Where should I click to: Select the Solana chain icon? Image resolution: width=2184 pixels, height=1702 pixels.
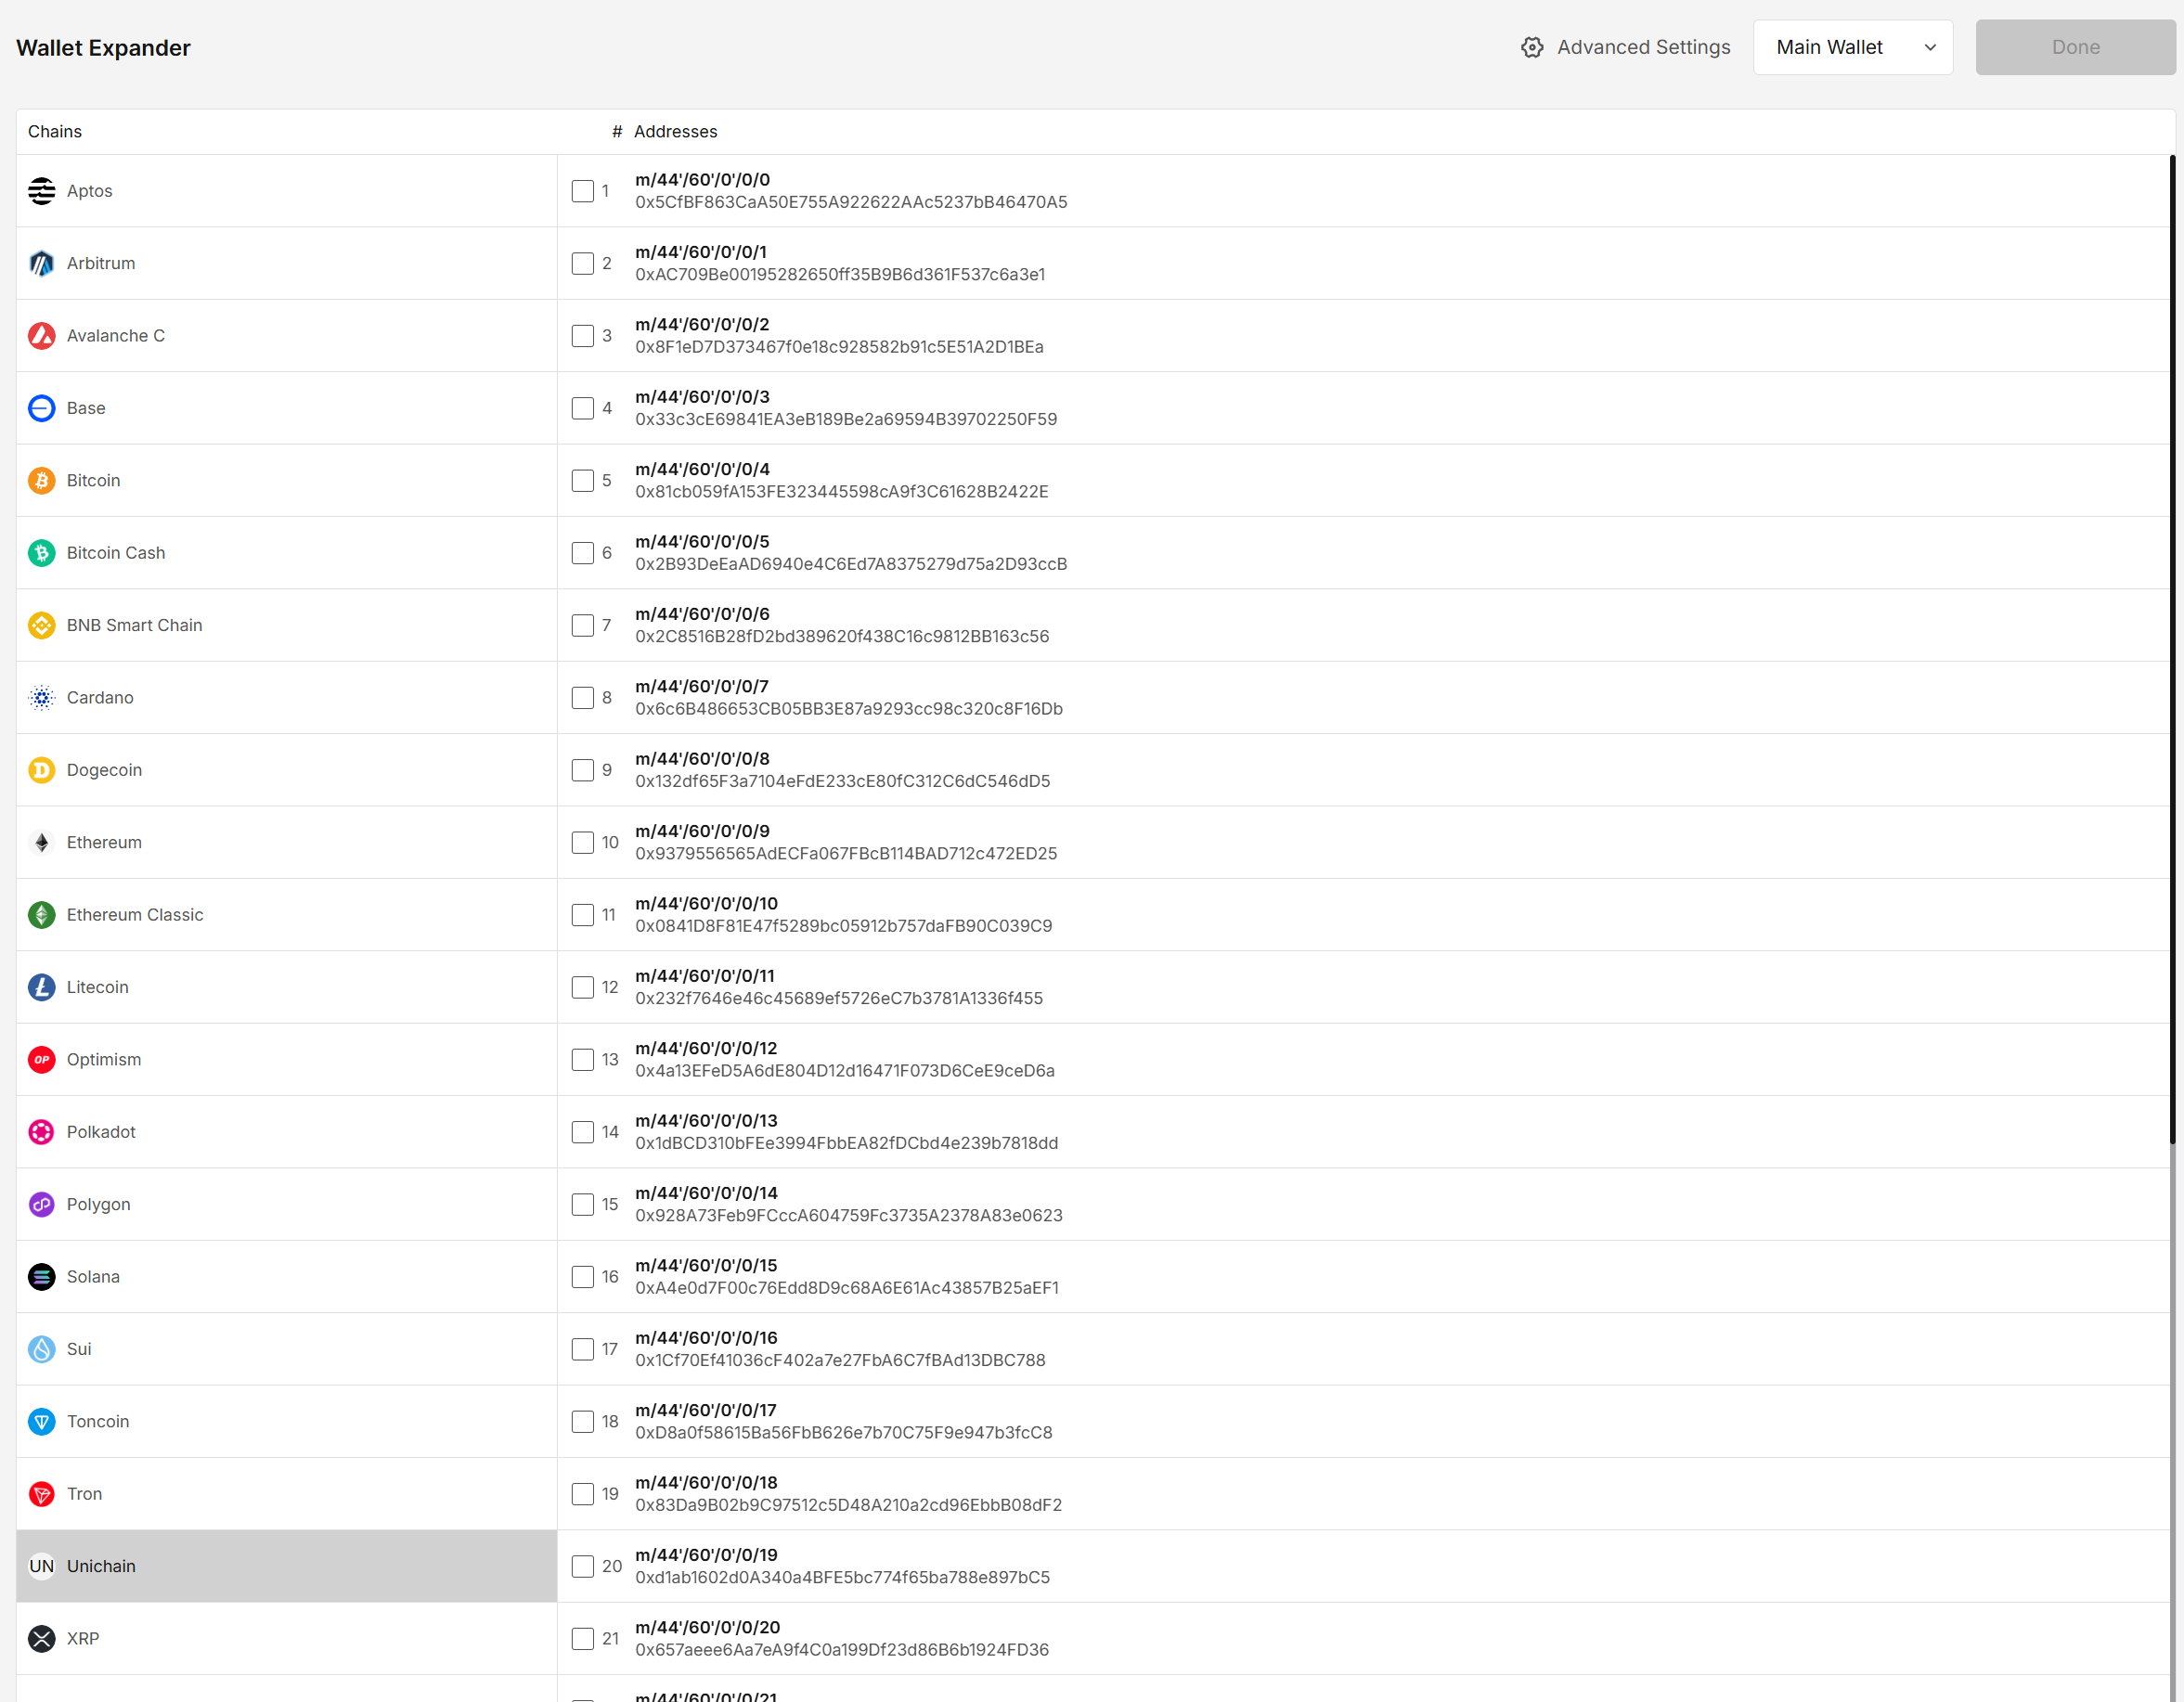point(41,1277)
